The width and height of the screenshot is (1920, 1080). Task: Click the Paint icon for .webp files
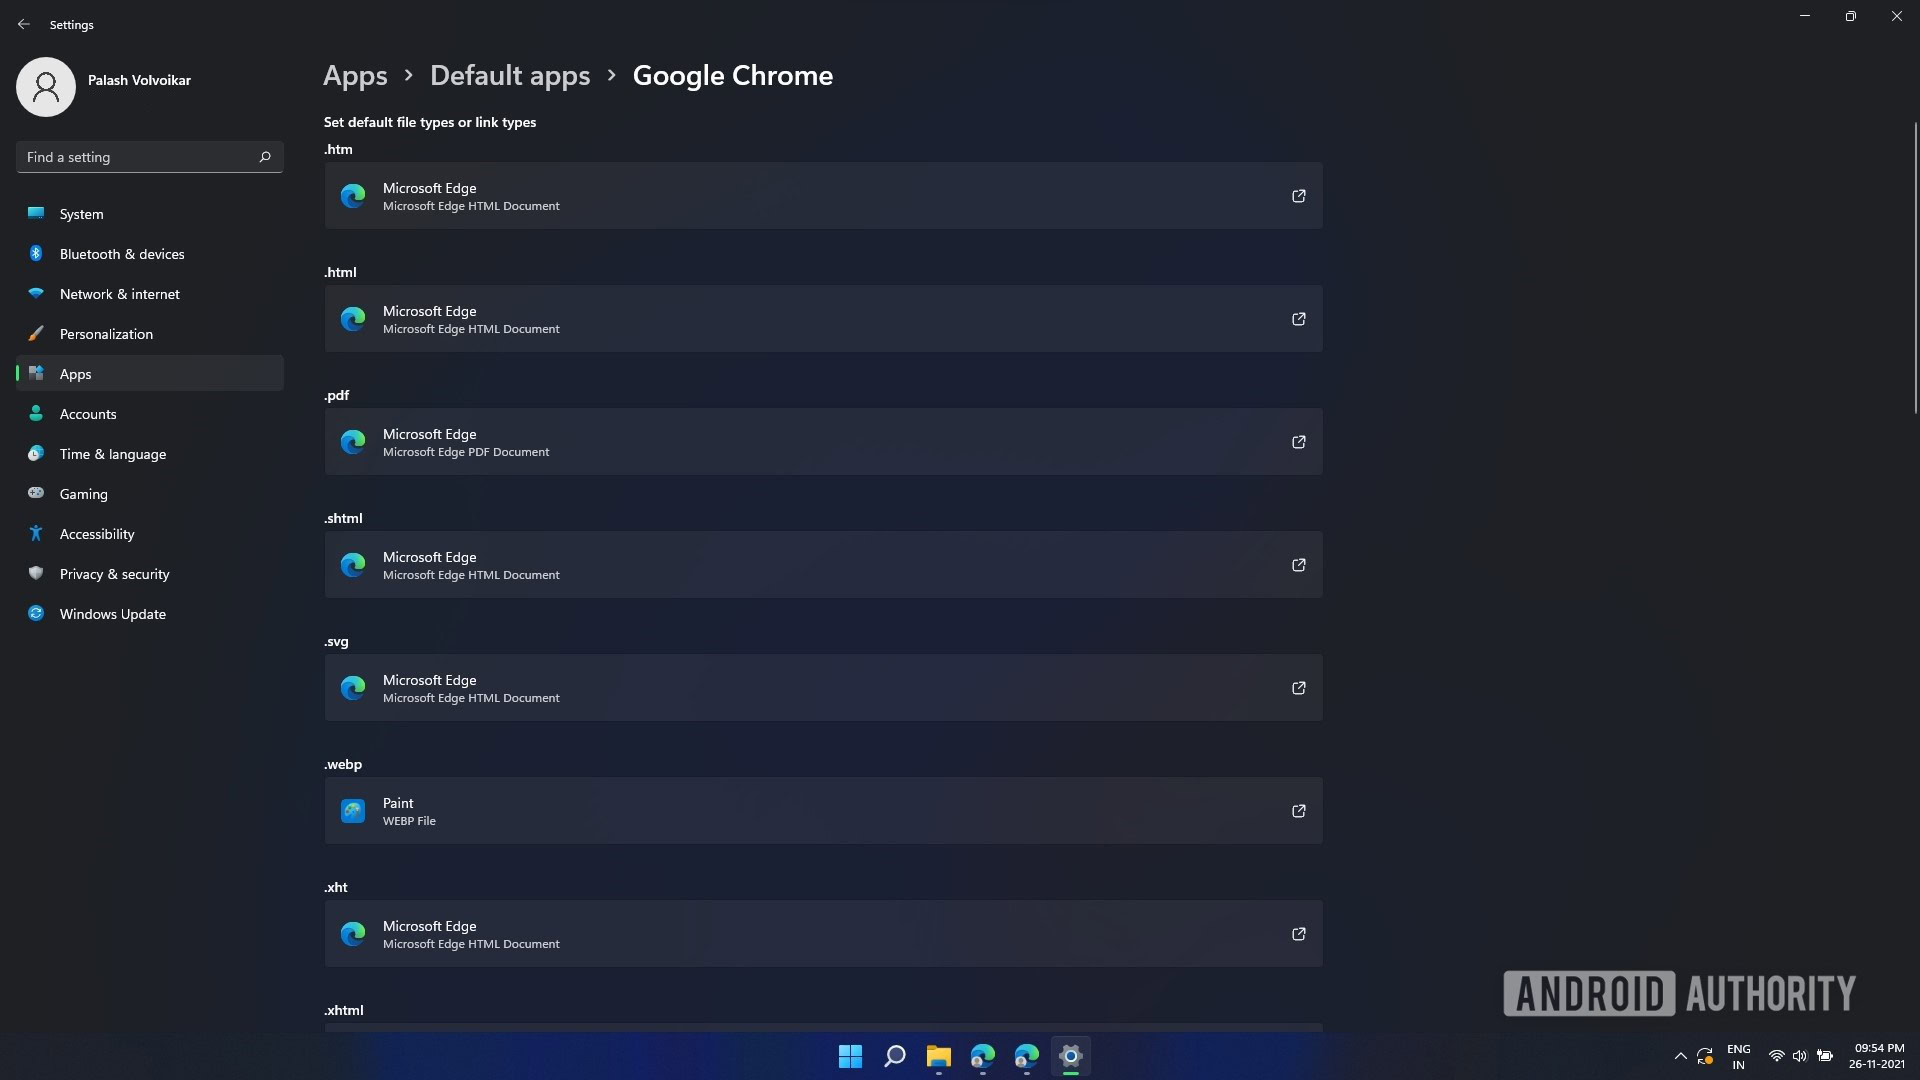[x=352, y=810]
